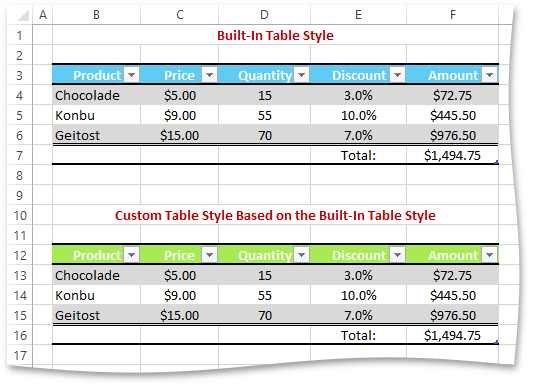Select '$445.50' amount cell in row 5

point(452,115)
